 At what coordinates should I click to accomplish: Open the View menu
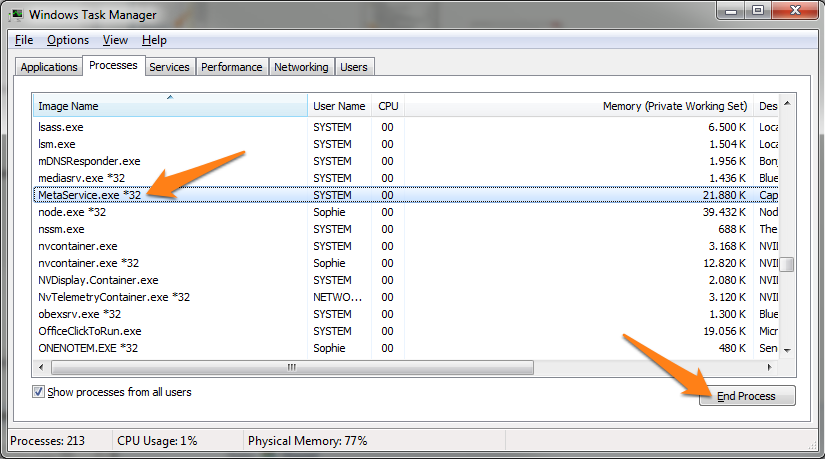115,40
